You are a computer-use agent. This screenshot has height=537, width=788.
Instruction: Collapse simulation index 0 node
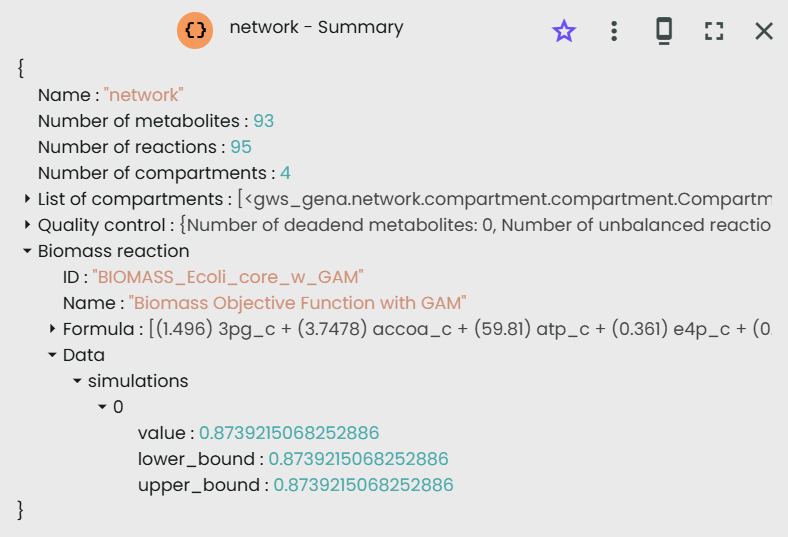click(102, 407)
